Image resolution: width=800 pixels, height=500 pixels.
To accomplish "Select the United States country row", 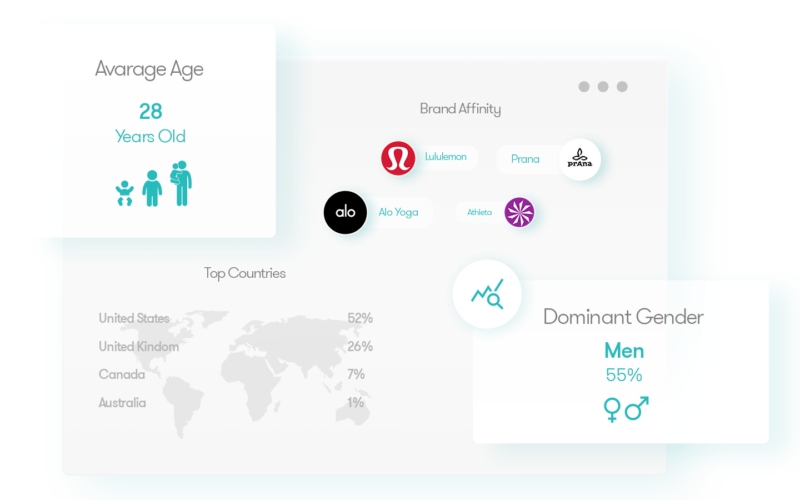I will (x=236, y=318).
